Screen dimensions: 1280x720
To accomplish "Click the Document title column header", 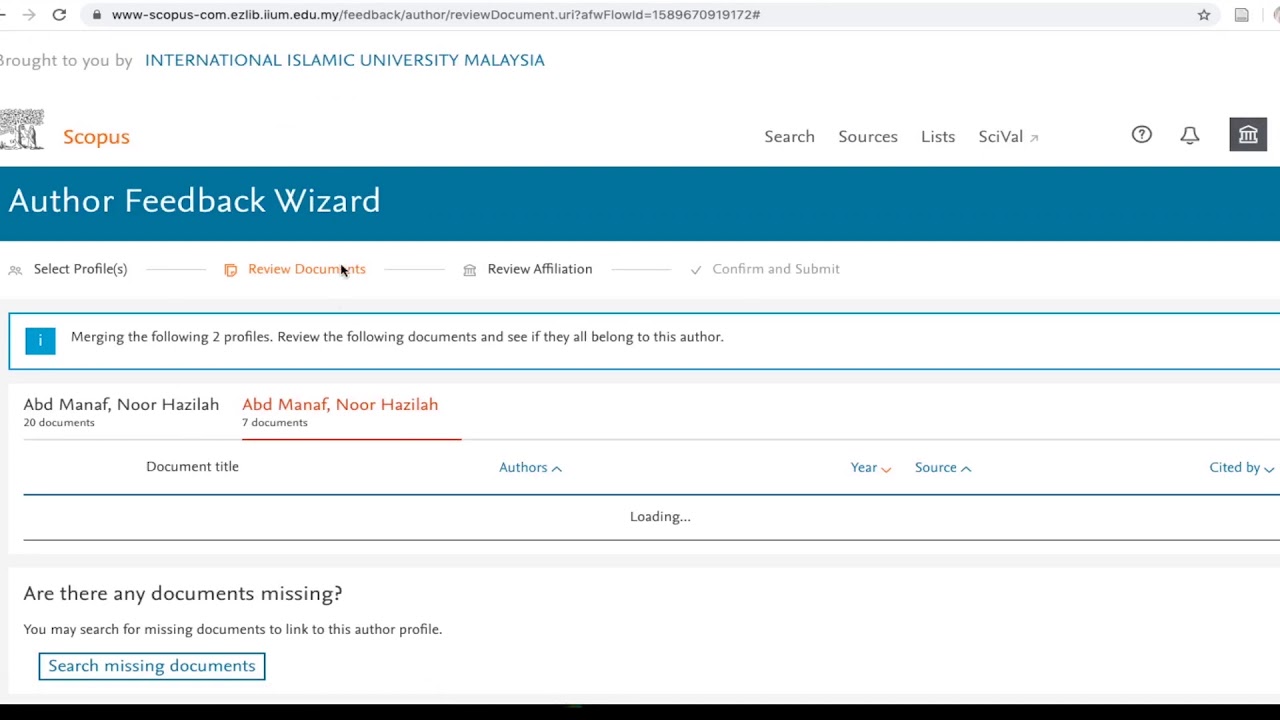I will pos(192,467).
